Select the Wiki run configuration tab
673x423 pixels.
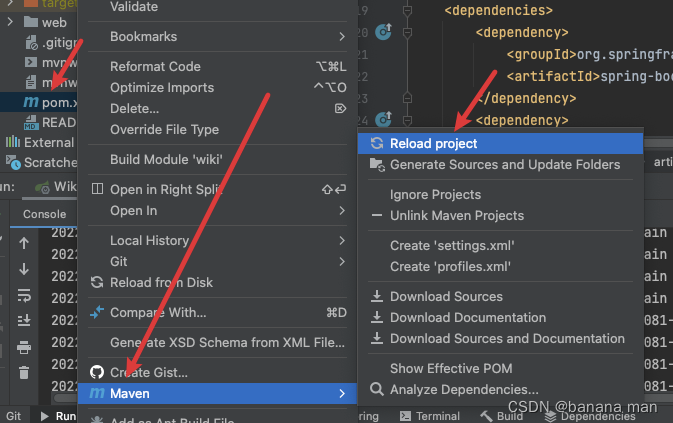[56, 187]
